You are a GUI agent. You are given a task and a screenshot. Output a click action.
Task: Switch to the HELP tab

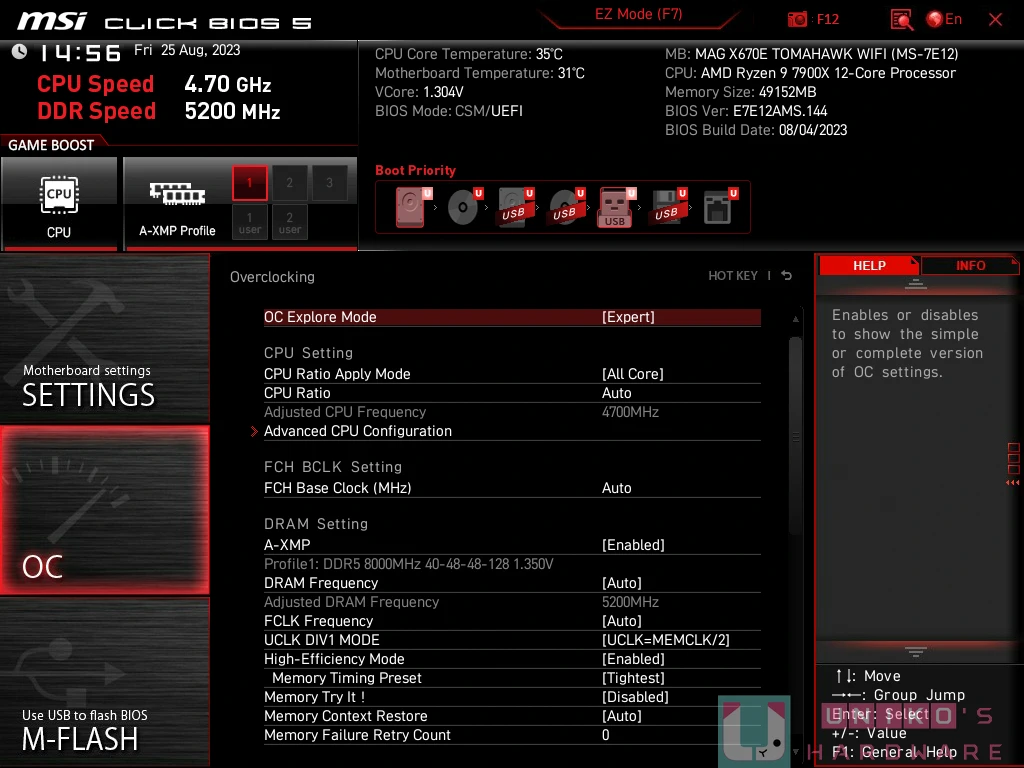(869, 266)
